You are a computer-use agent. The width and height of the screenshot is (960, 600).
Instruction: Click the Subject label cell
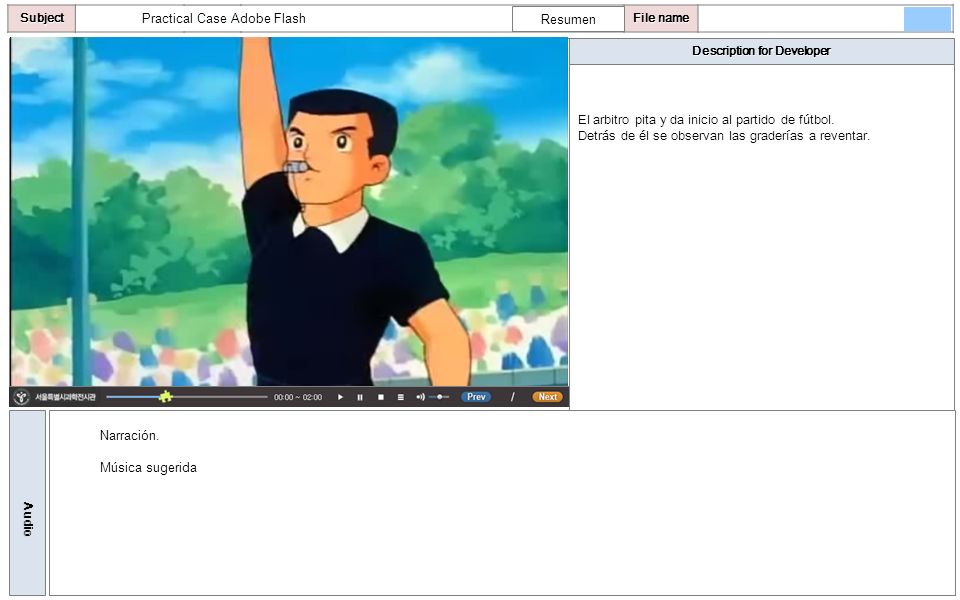click(42, 18)
